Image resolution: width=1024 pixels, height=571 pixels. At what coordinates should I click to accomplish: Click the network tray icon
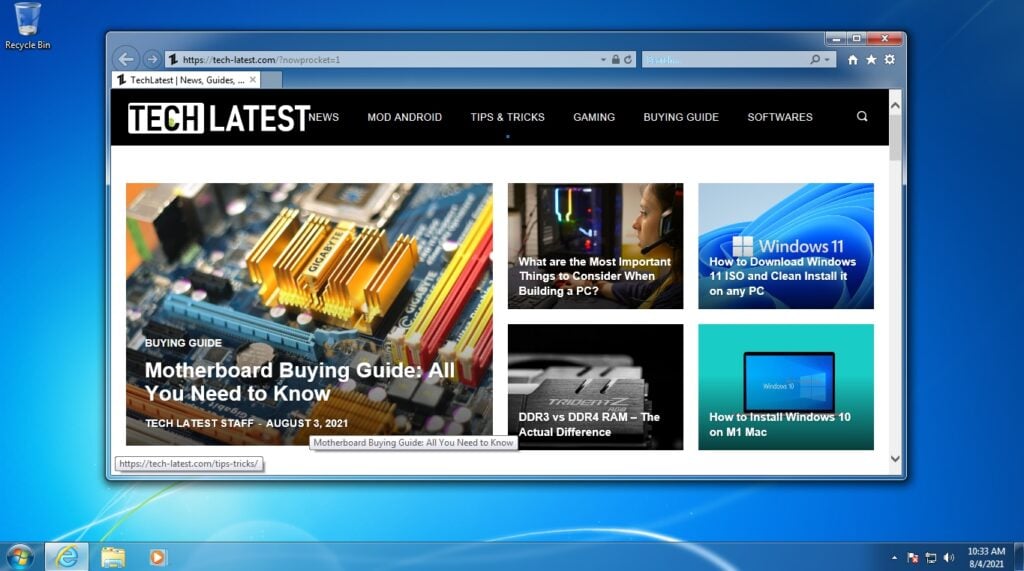[931, 557]
